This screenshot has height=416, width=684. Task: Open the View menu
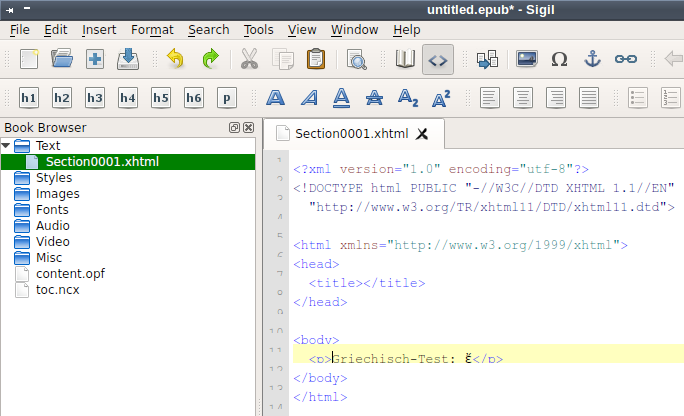(302, 30)
